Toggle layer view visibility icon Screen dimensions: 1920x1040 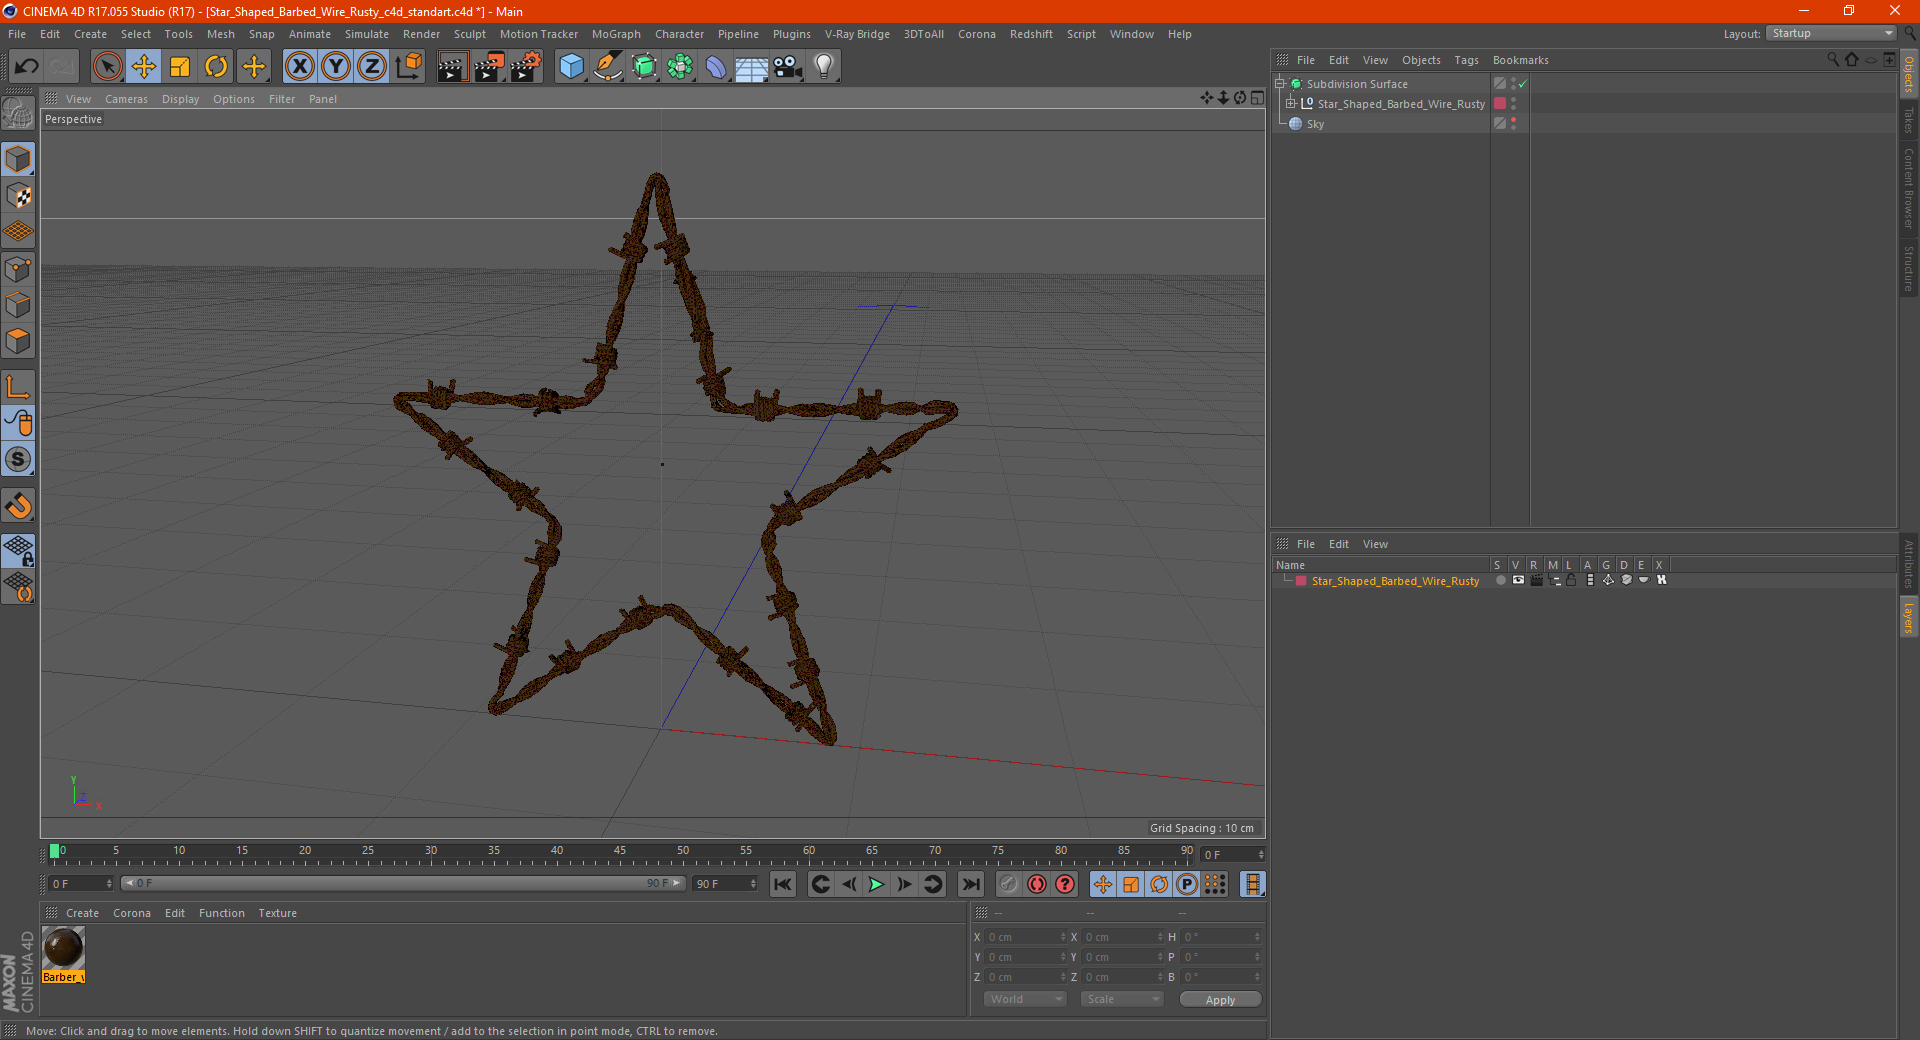tap(1518, 580)
